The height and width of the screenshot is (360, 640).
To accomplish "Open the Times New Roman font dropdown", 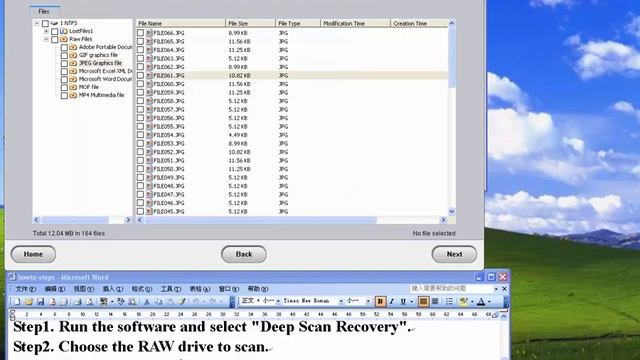I will pos(341,302).
